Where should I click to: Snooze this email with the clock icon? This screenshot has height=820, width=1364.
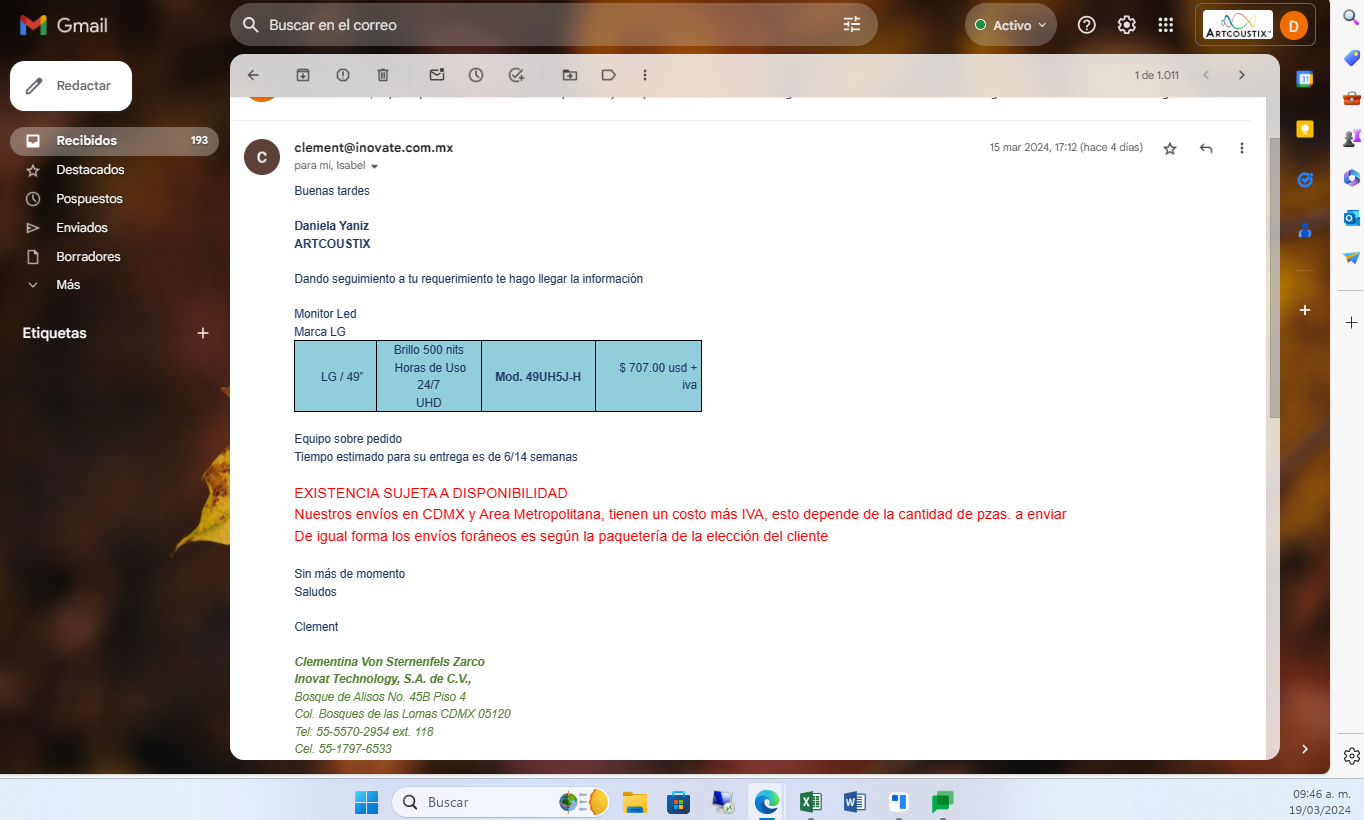coord(476,75)
